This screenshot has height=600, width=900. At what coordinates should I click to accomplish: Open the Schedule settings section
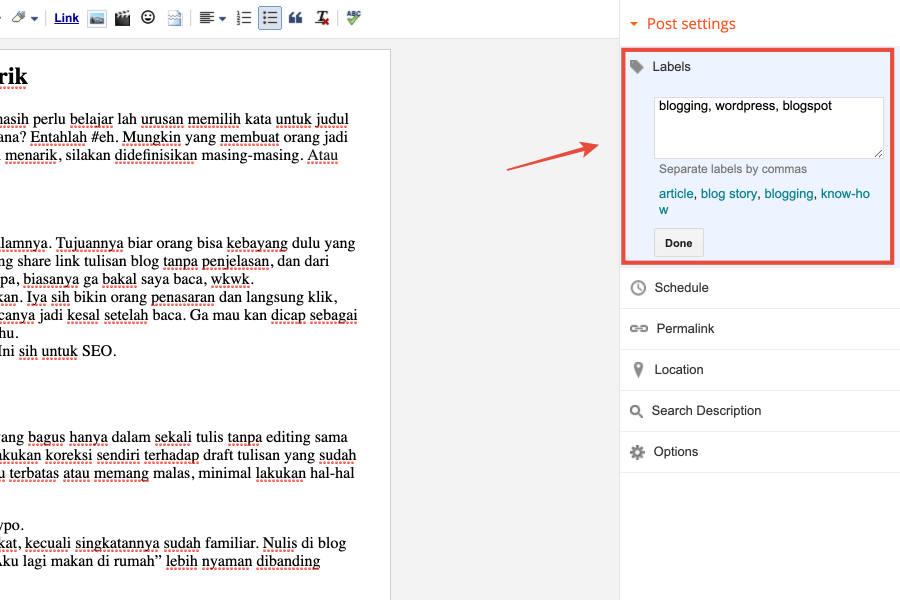[x=760, y=288]
